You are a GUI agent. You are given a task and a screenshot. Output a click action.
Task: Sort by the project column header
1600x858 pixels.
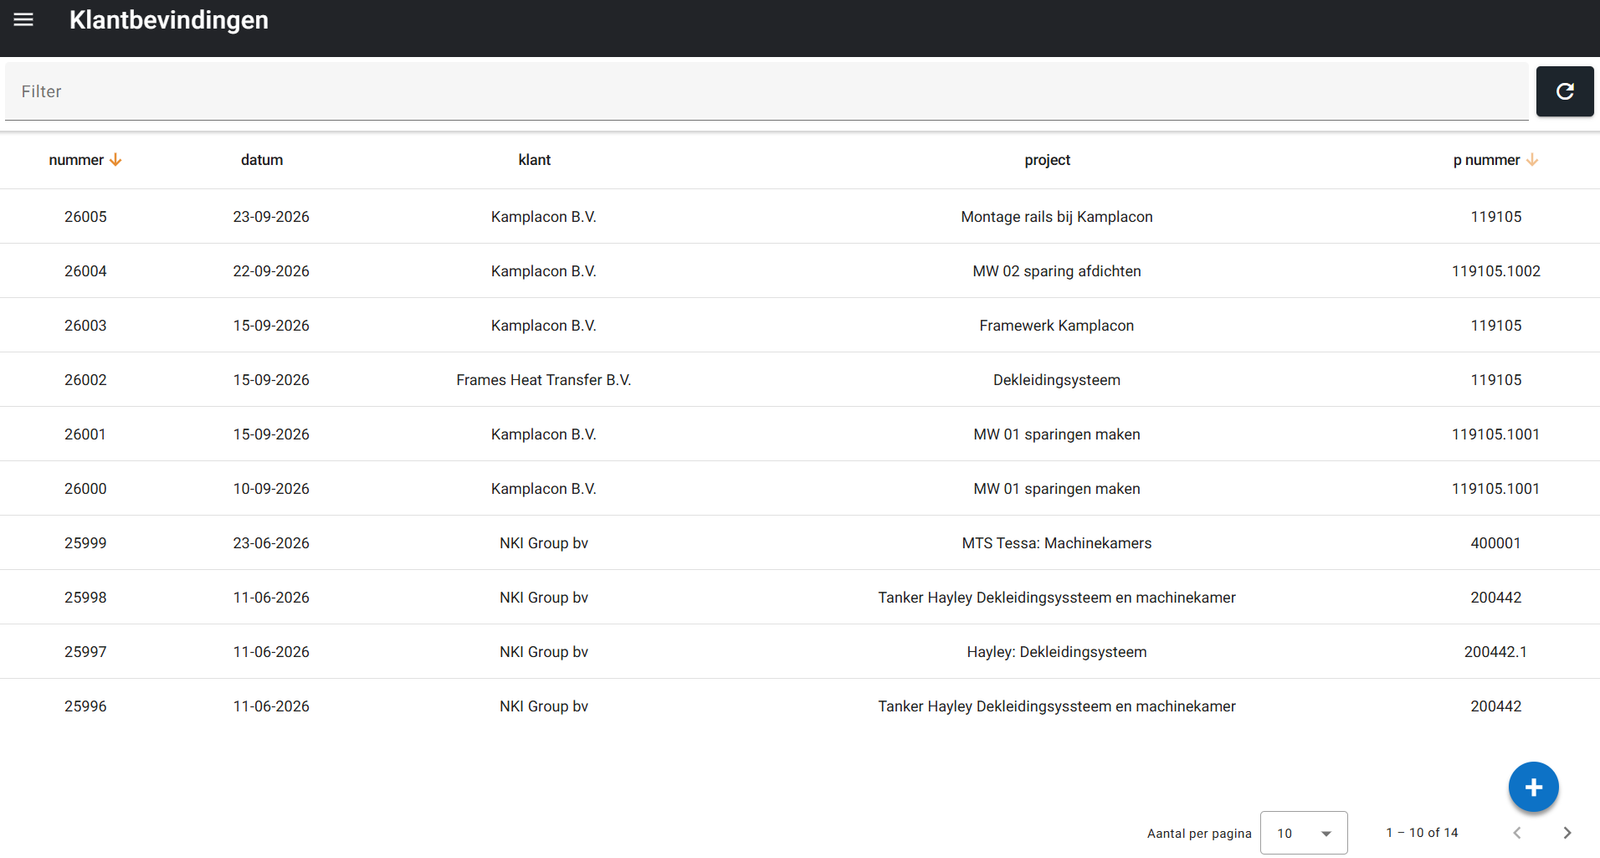pyautogui.click(x=1047, y=160)
